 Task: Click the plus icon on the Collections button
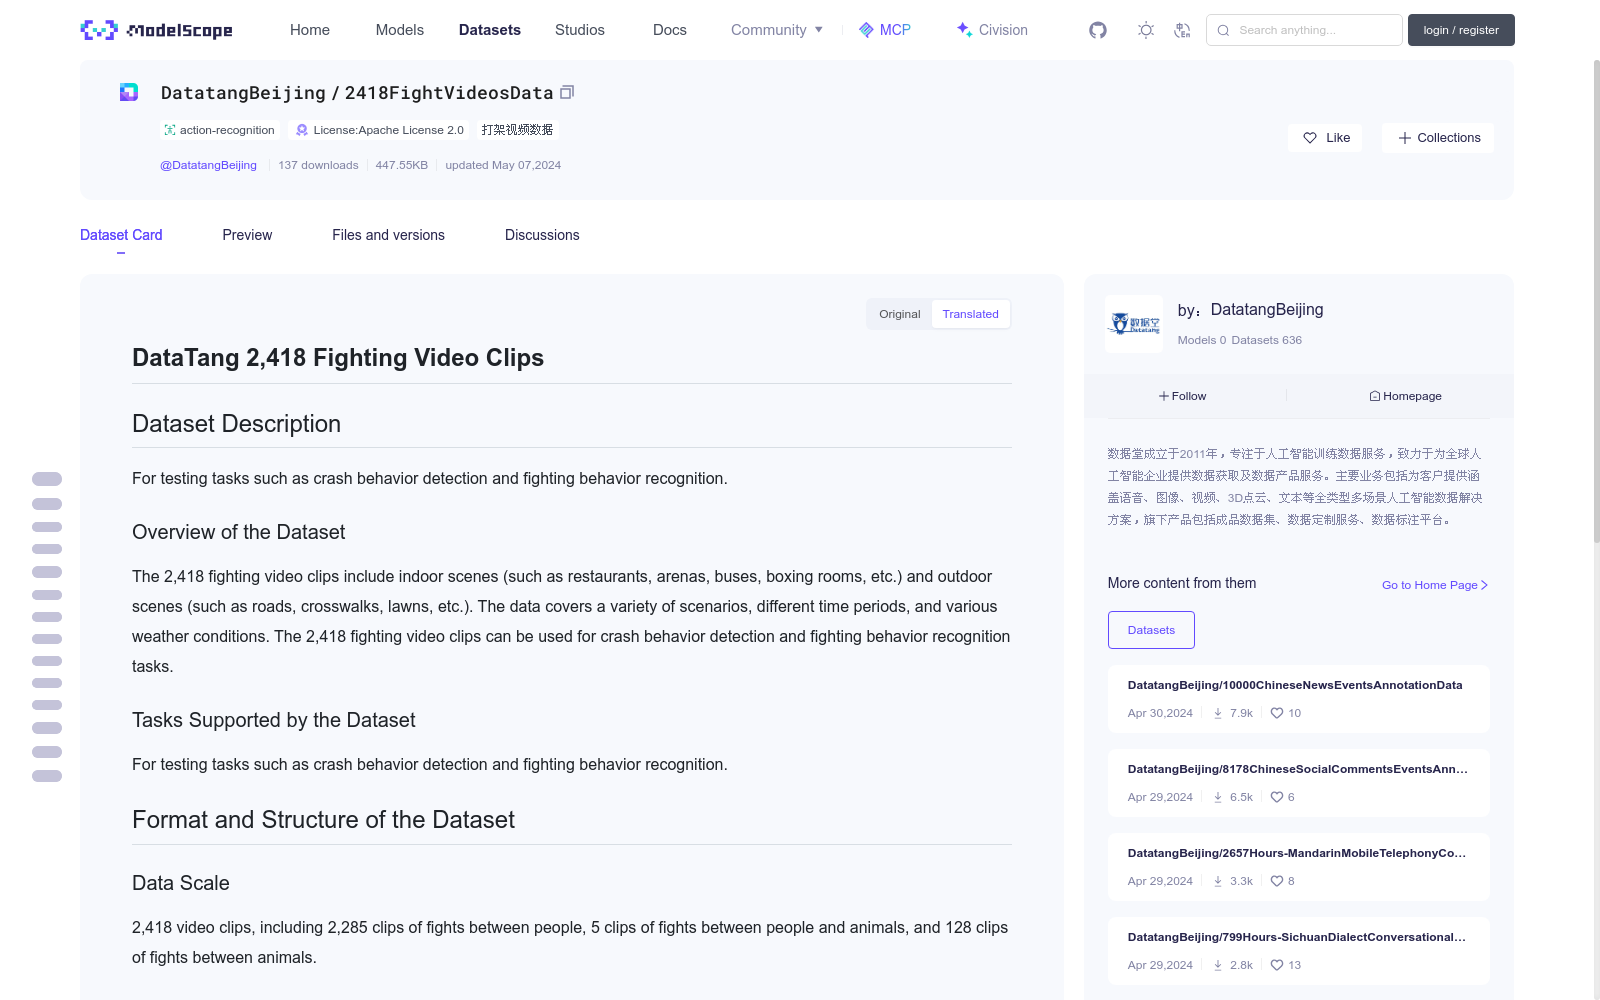coord(1405,138)
